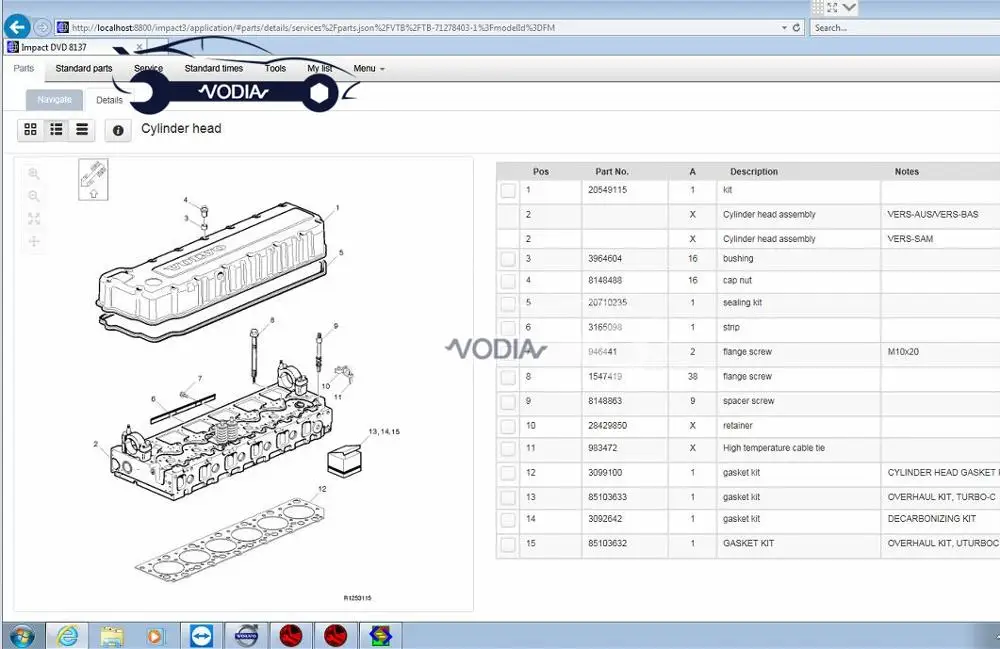Switch to the Details tab
Image resolution: width=1000 pixels, height=649 pixels.
109,100
